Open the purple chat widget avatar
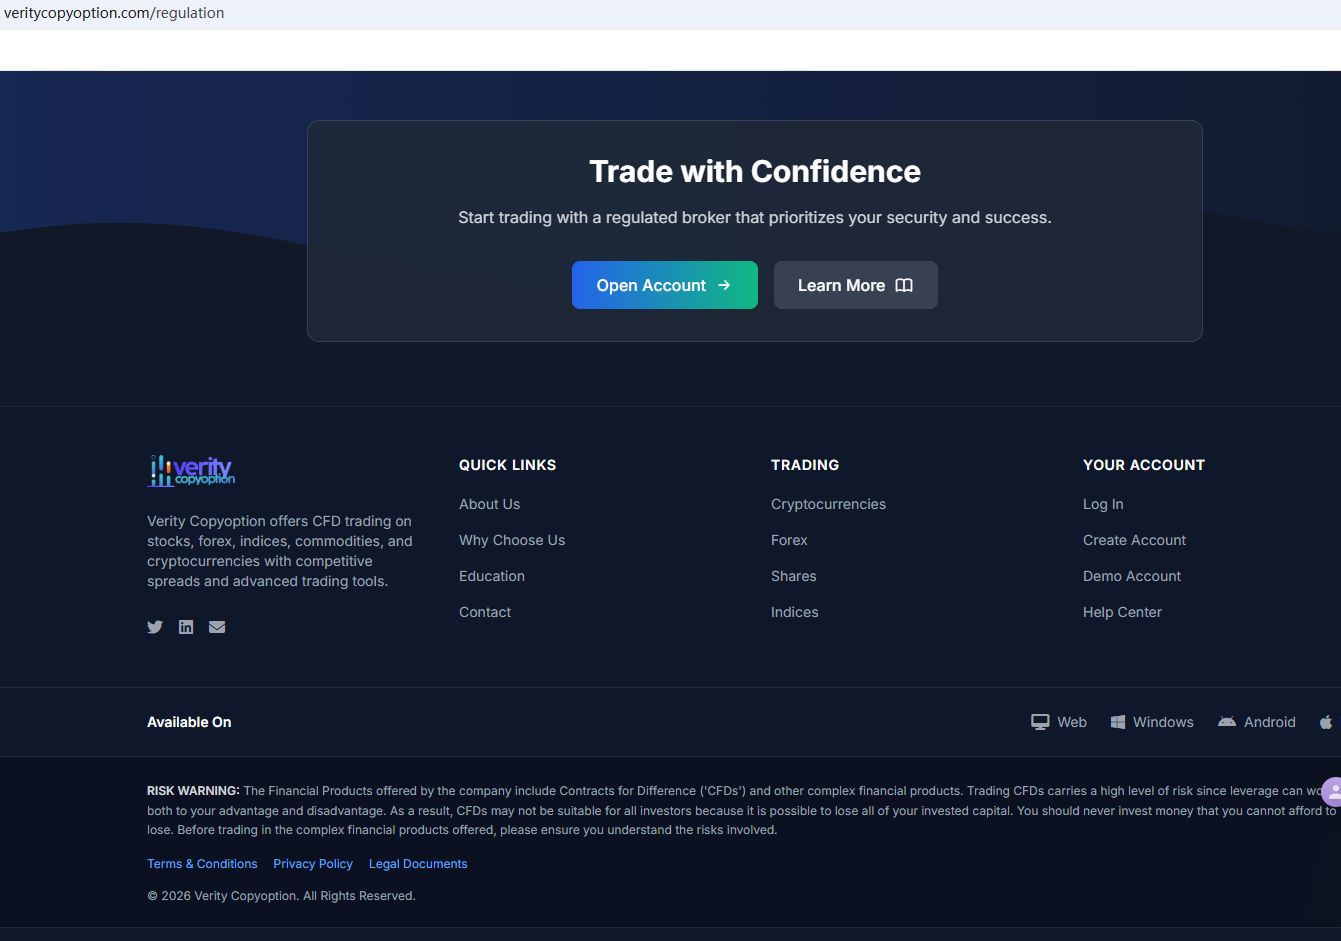 [x=1332, y=792]
